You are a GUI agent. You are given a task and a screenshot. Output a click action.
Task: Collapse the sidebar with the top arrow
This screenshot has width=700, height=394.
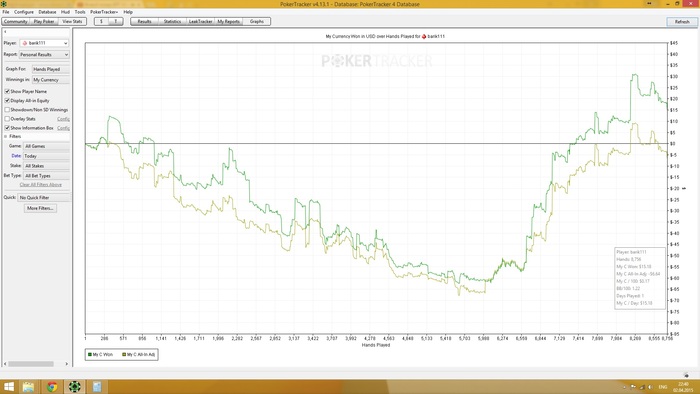[5, 32]
